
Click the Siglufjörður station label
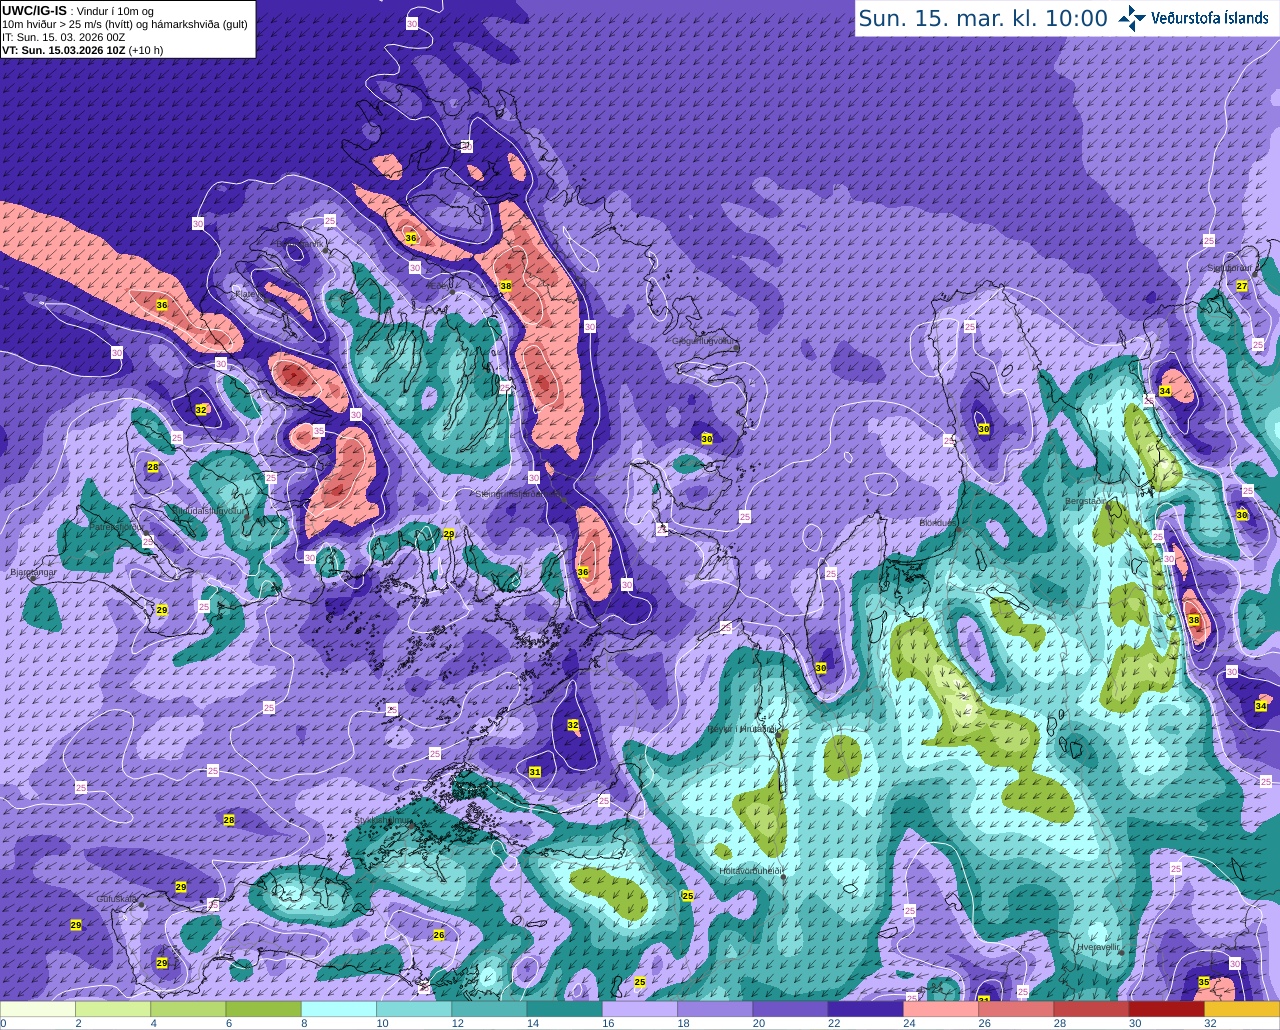coord(1229,268)
